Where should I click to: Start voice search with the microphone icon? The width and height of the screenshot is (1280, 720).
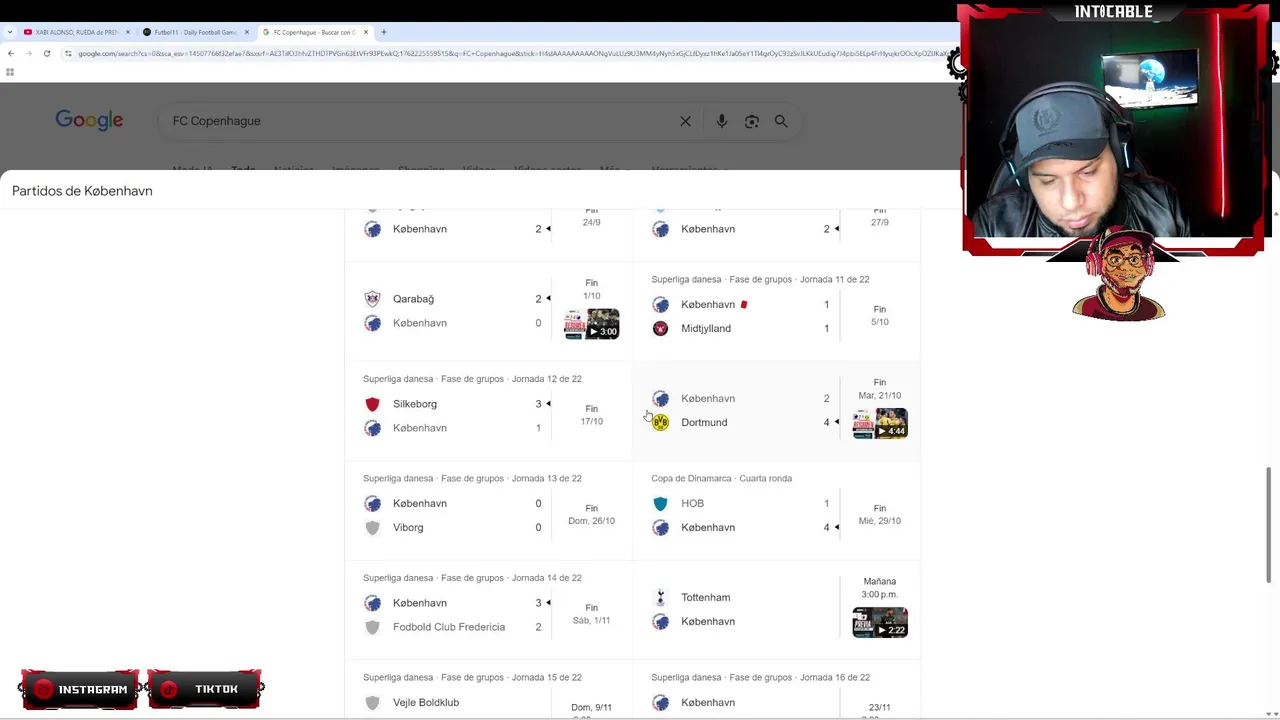point(721,121)
